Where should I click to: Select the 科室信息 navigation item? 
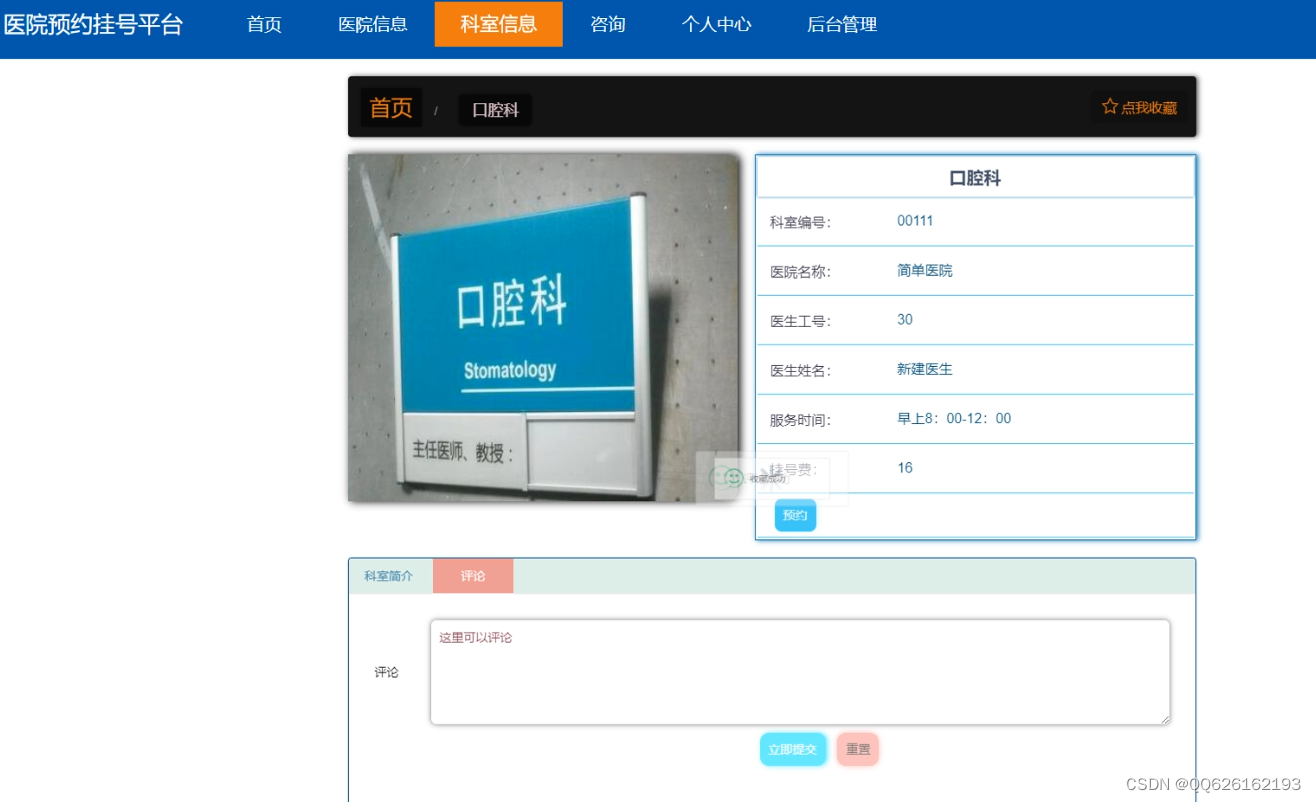pyautogui.click(x=499, y=25)
